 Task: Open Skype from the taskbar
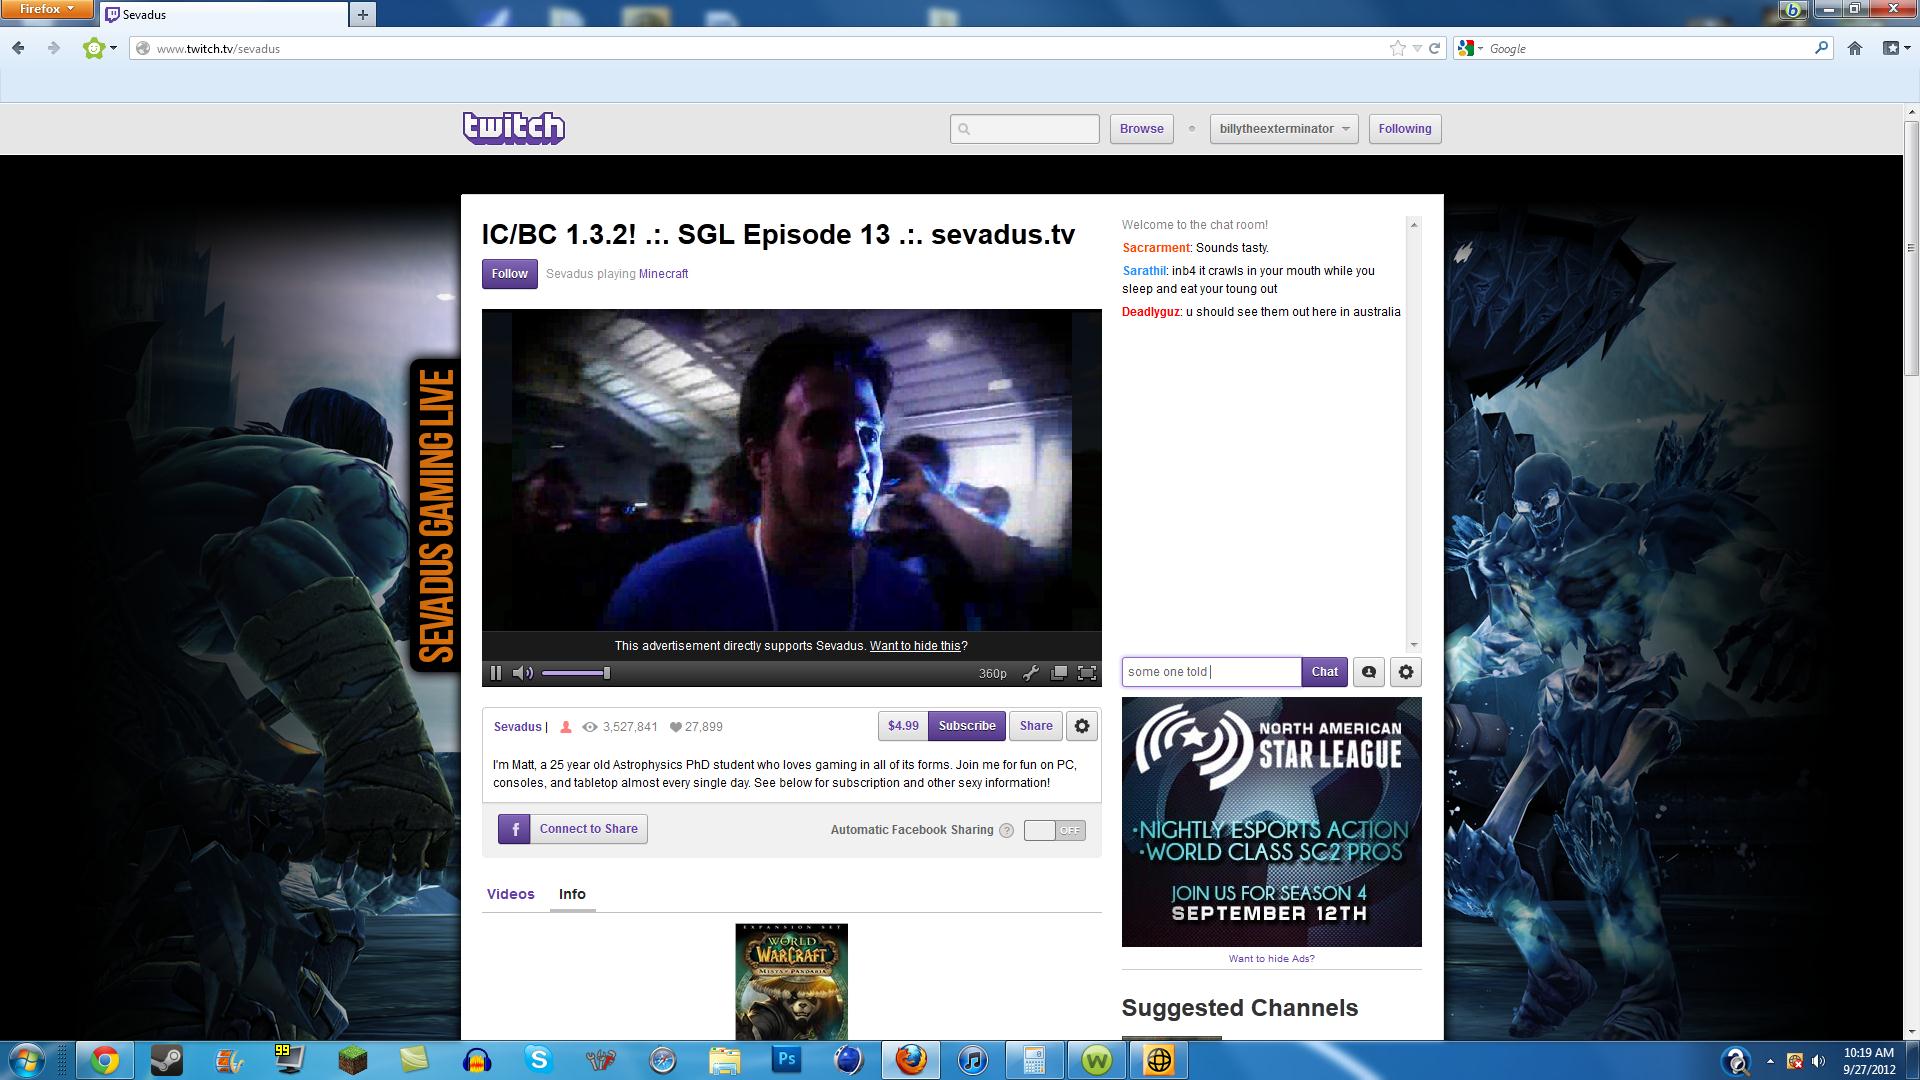pos(539,1060)
